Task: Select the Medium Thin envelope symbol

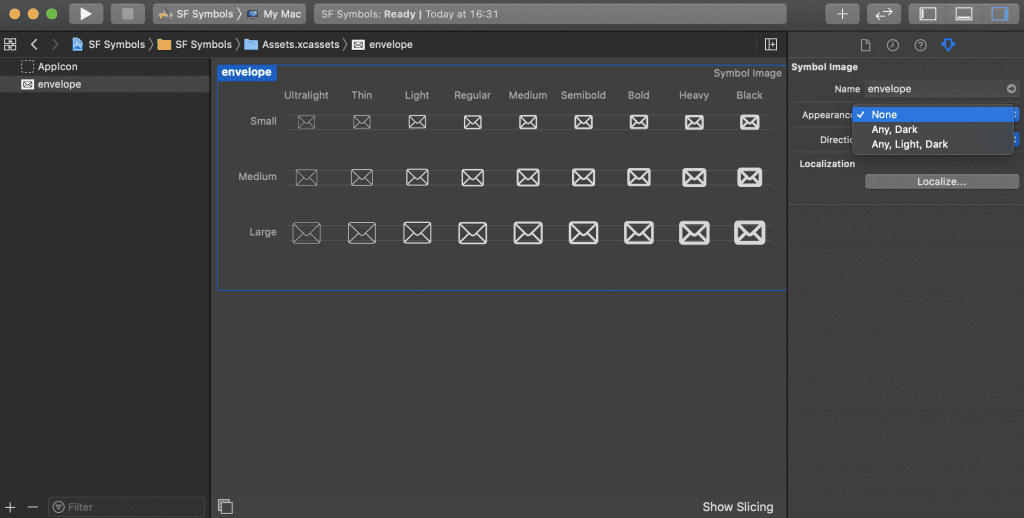Action: (x=362, y=177)
